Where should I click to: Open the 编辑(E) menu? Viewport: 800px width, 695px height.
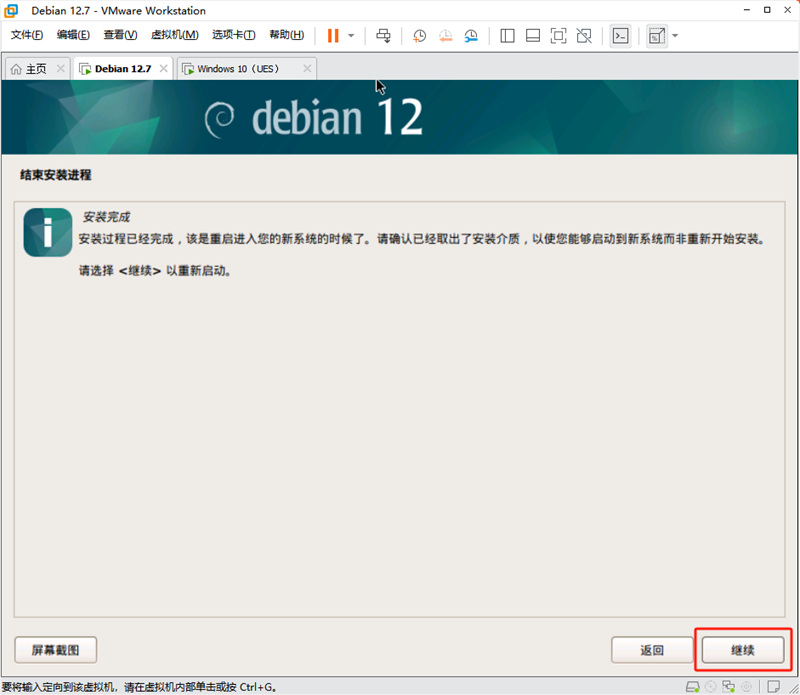point(73,35)
